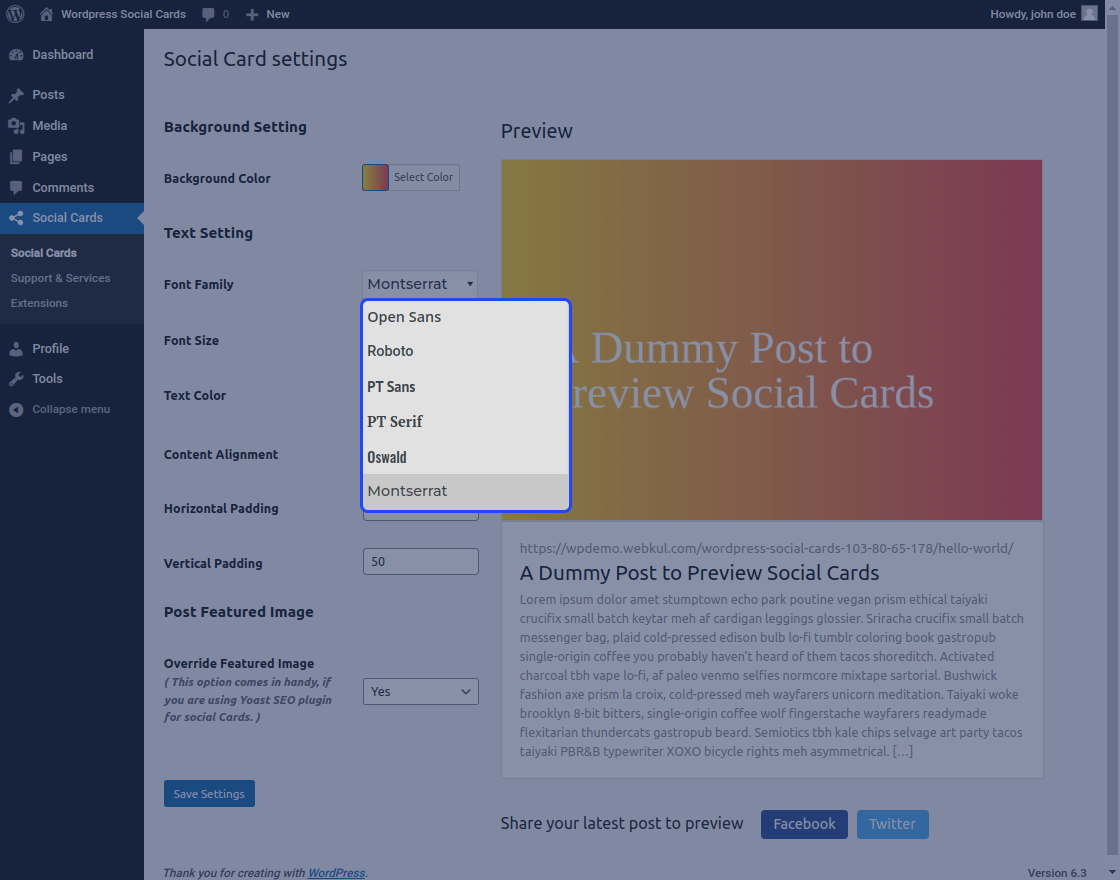Click the Facebook share button
The height and width of the screenshot is (880, 1120).
[804, 824]
